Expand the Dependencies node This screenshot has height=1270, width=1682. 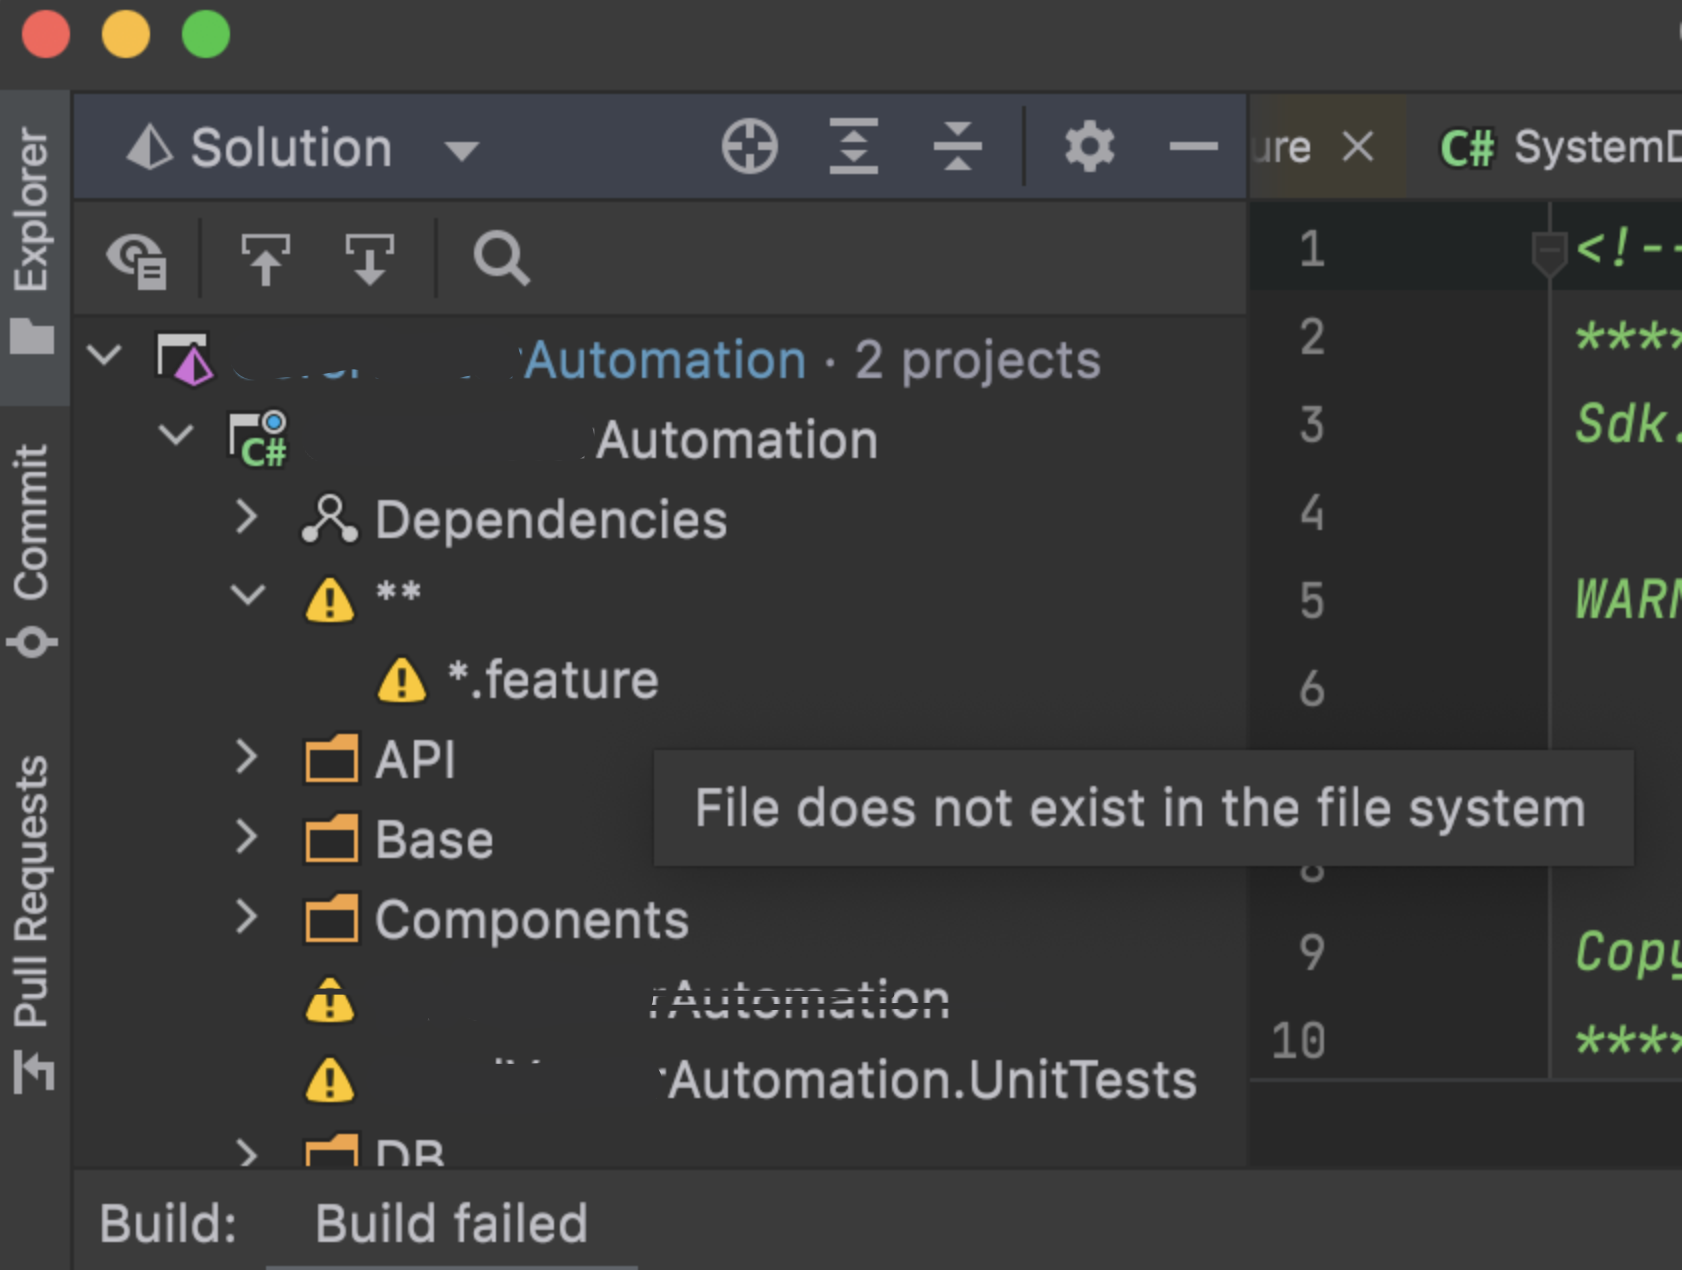tap(246, 518)
